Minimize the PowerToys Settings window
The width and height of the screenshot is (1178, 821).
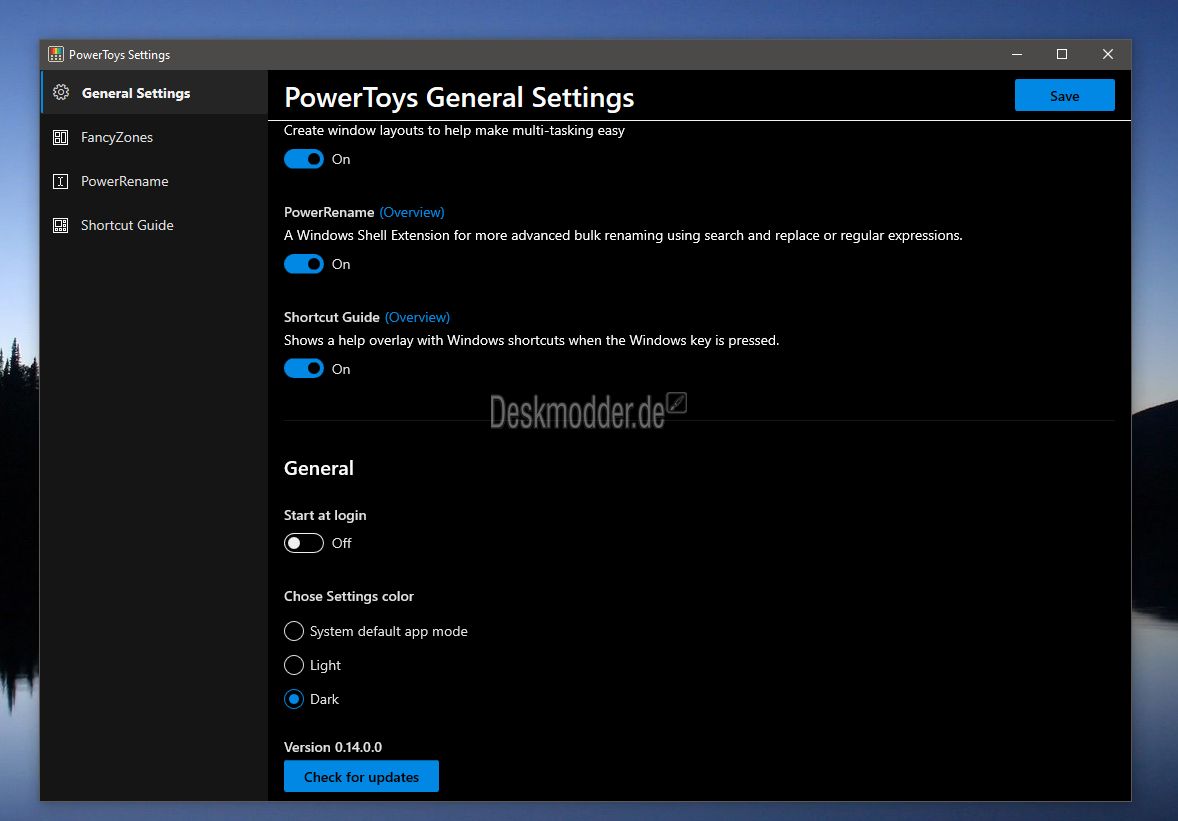point(1016,54)
